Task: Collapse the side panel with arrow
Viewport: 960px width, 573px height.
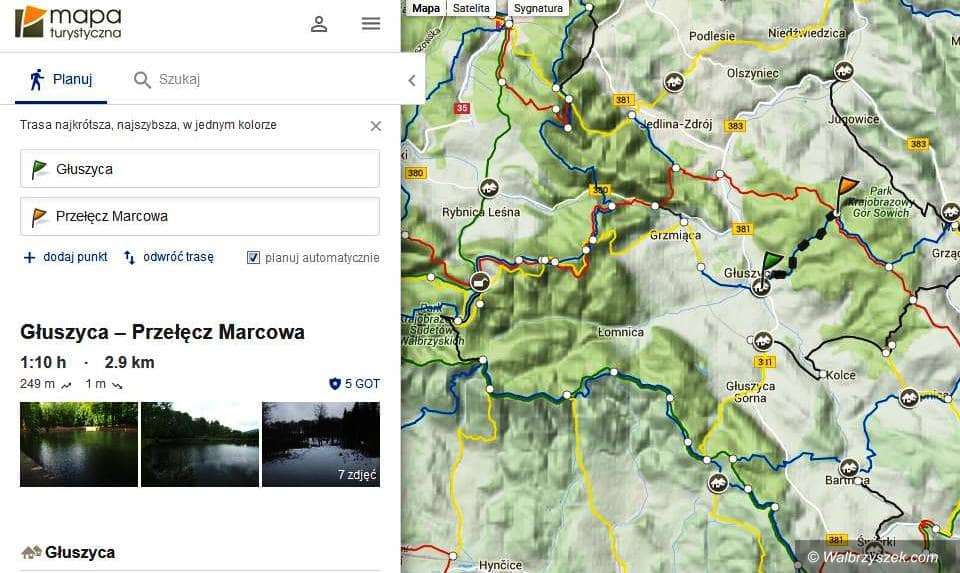Action: coord(412,80)
